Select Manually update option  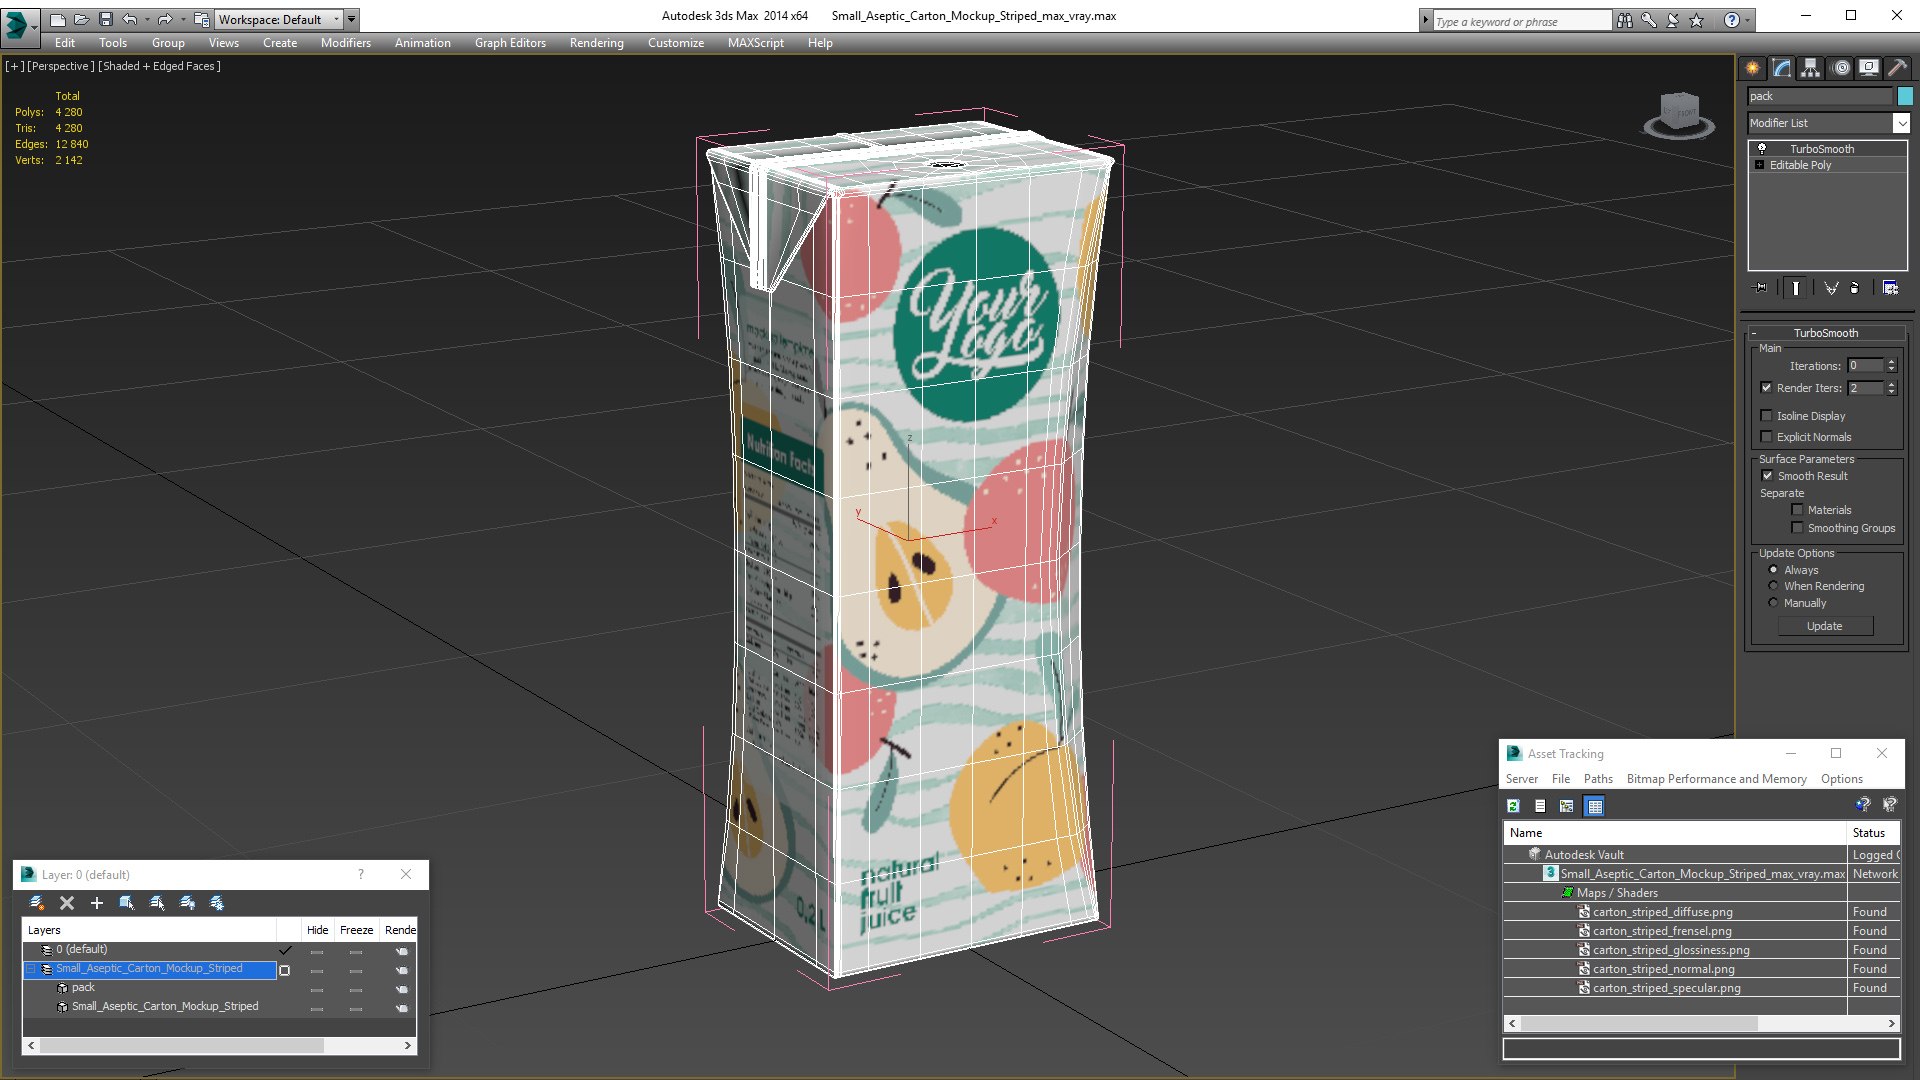point(1774,603)
